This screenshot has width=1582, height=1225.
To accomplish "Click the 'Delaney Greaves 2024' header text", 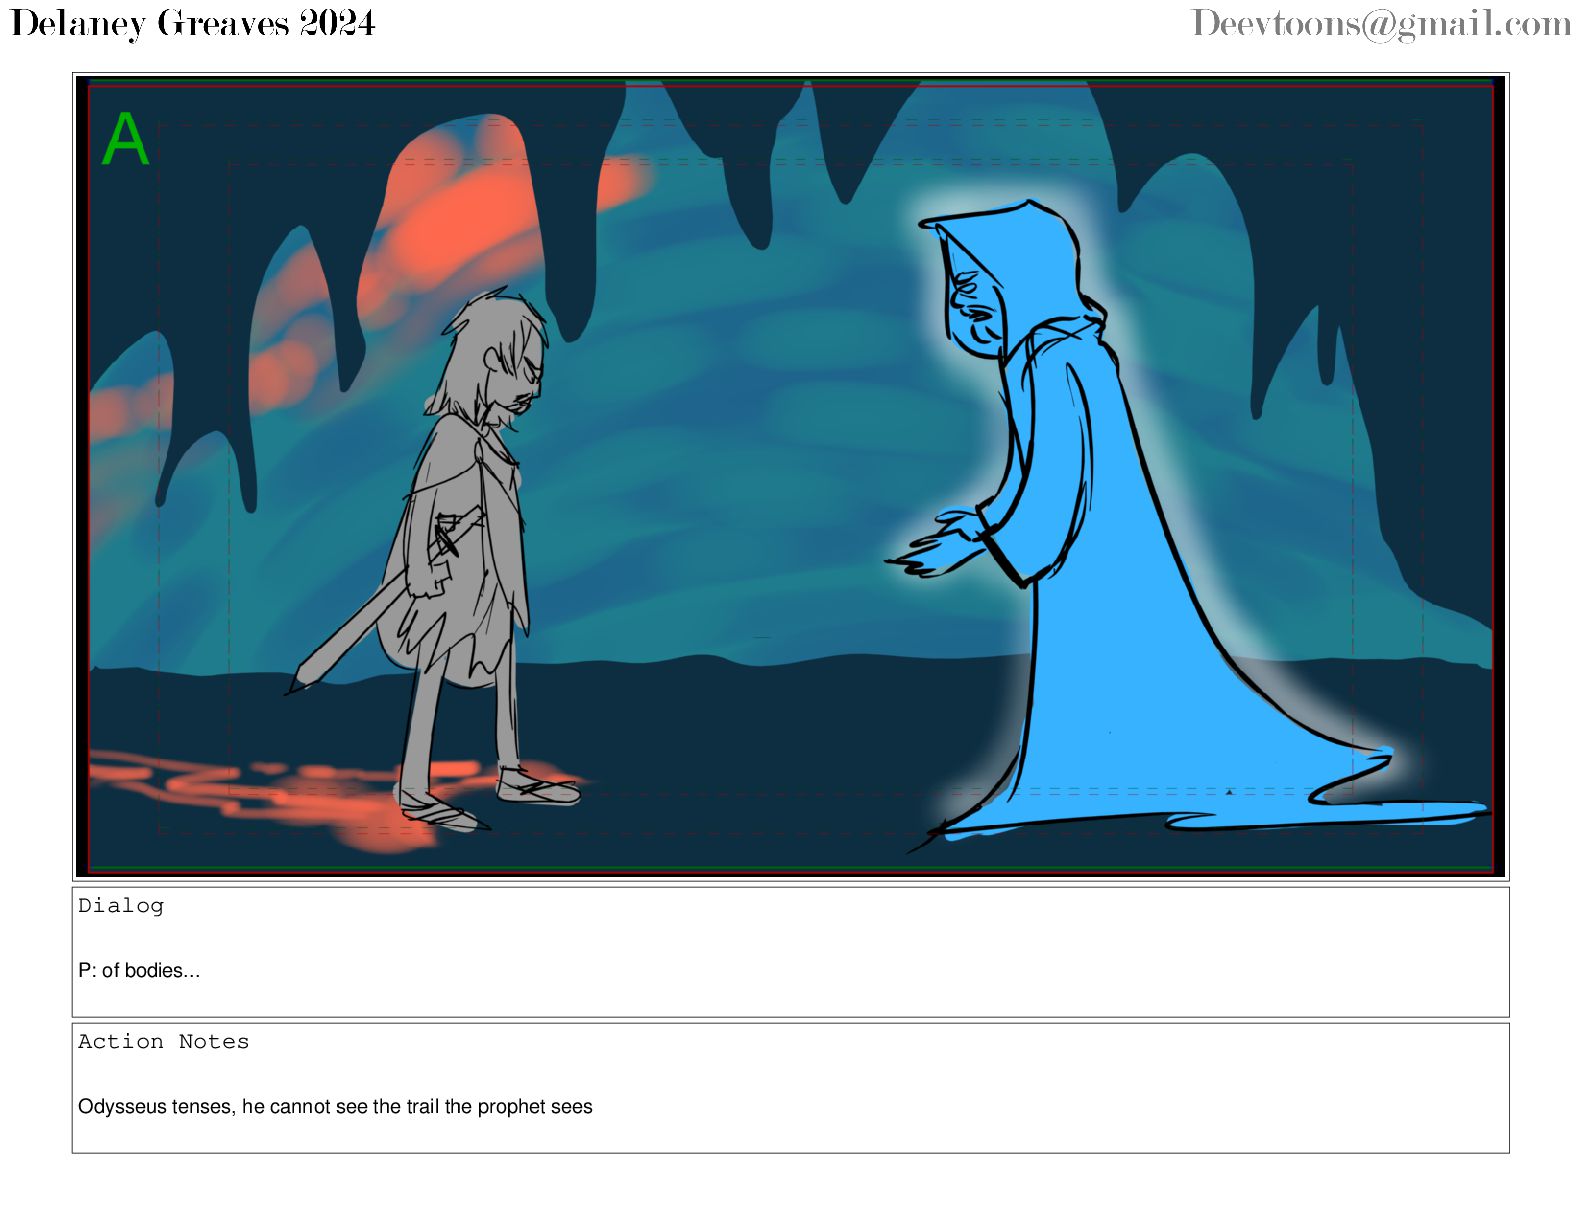I will (193, 23).
